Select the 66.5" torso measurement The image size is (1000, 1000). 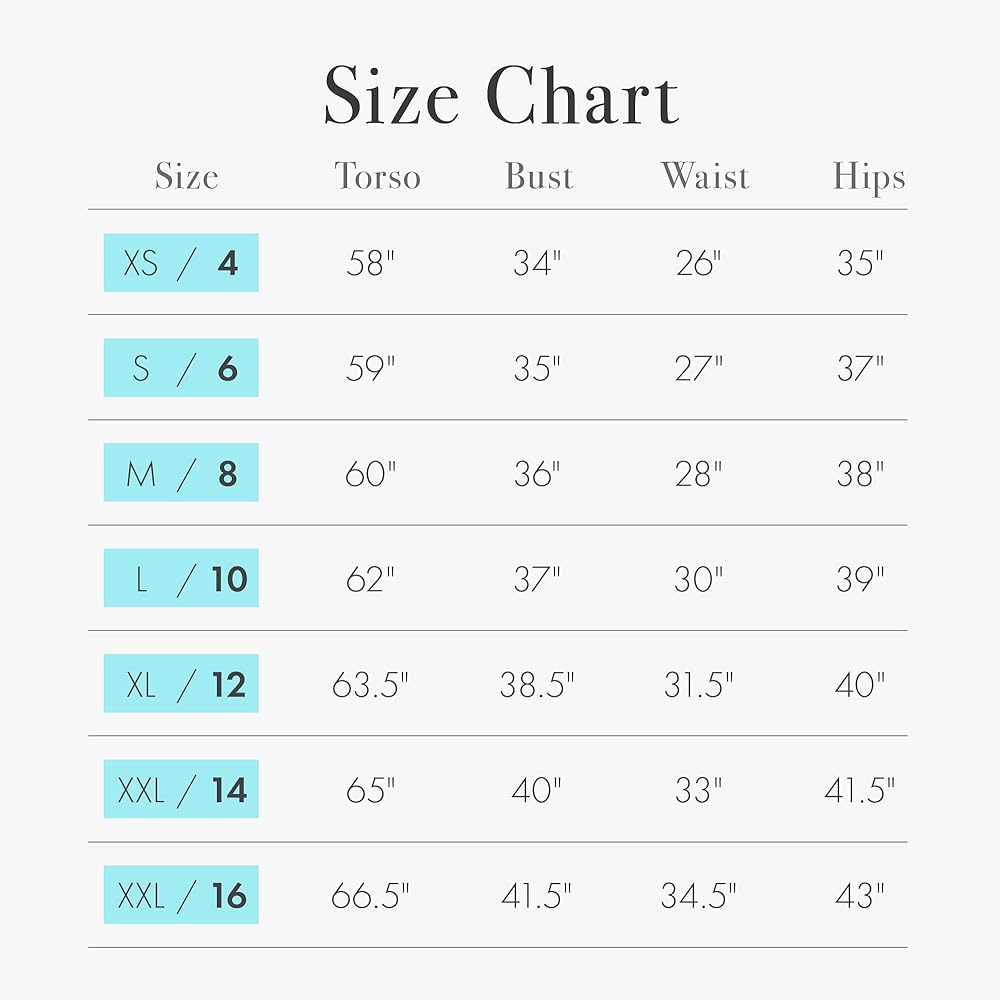tap(371, 896)
